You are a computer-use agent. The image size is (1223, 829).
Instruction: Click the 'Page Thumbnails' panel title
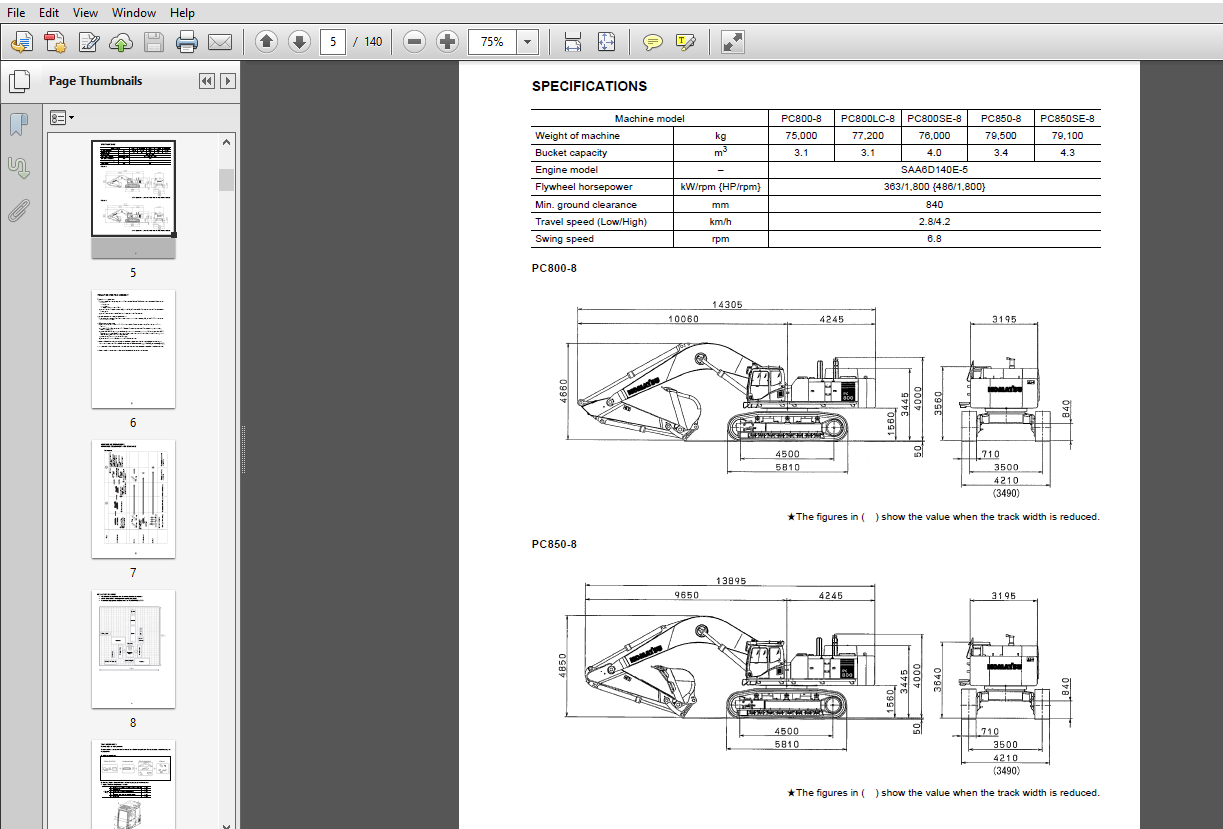click(95, 81)
